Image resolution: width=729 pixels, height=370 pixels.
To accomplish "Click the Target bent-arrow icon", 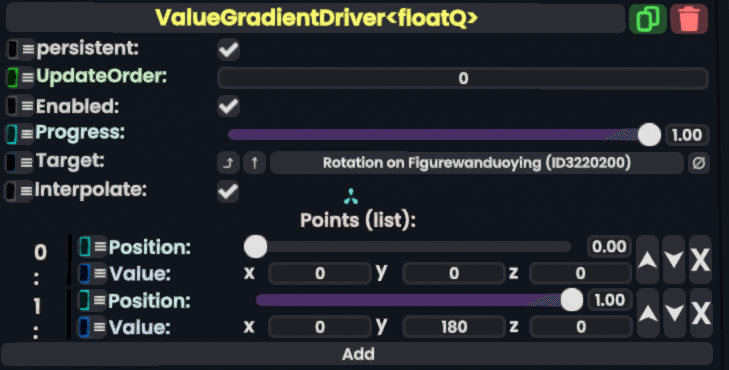I will (228, 163).
